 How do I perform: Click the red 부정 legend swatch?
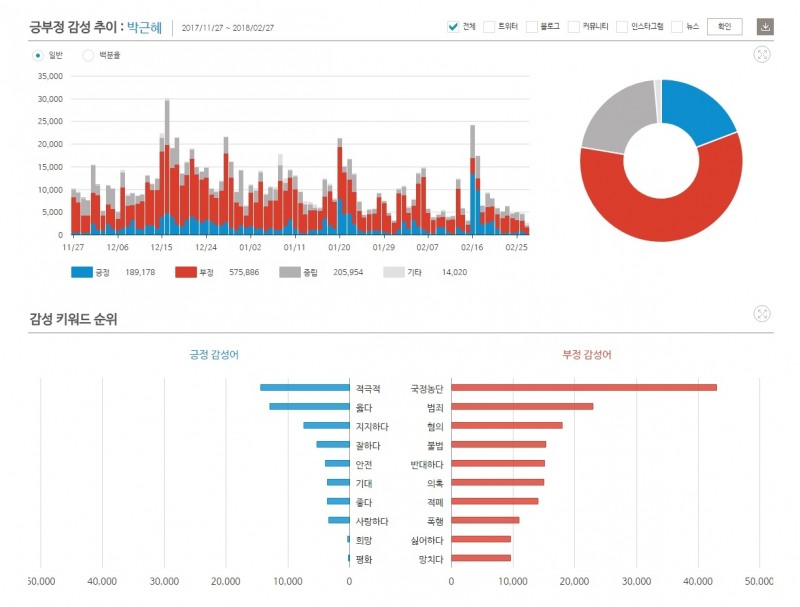pyautogui.click(x=186, y=272)
